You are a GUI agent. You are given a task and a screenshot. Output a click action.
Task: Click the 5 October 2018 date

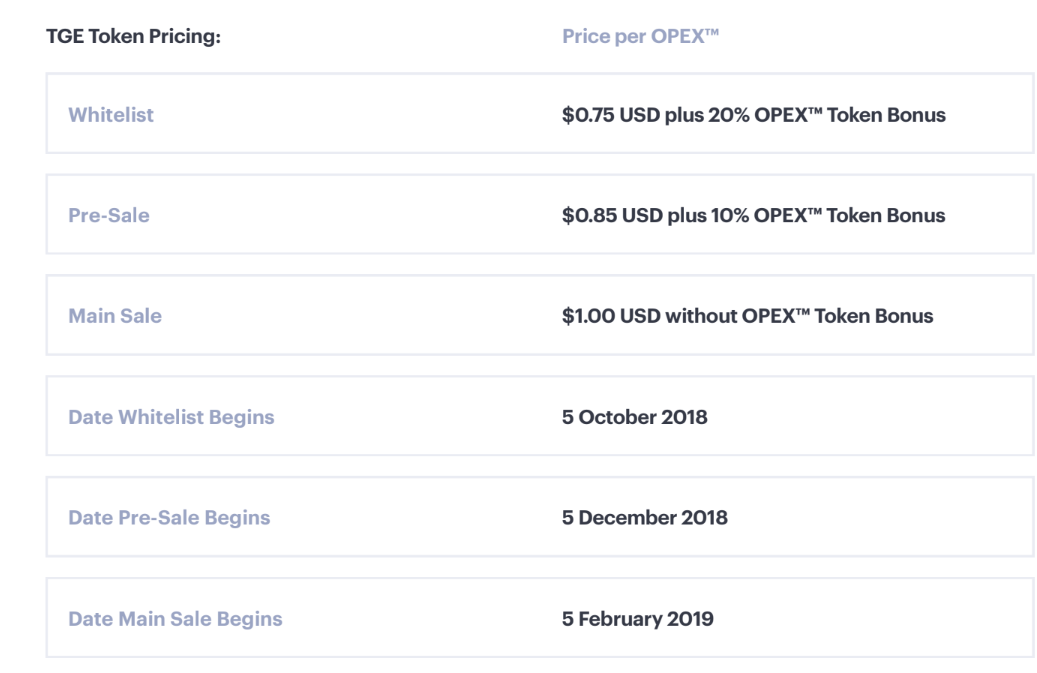pos(634,417)
